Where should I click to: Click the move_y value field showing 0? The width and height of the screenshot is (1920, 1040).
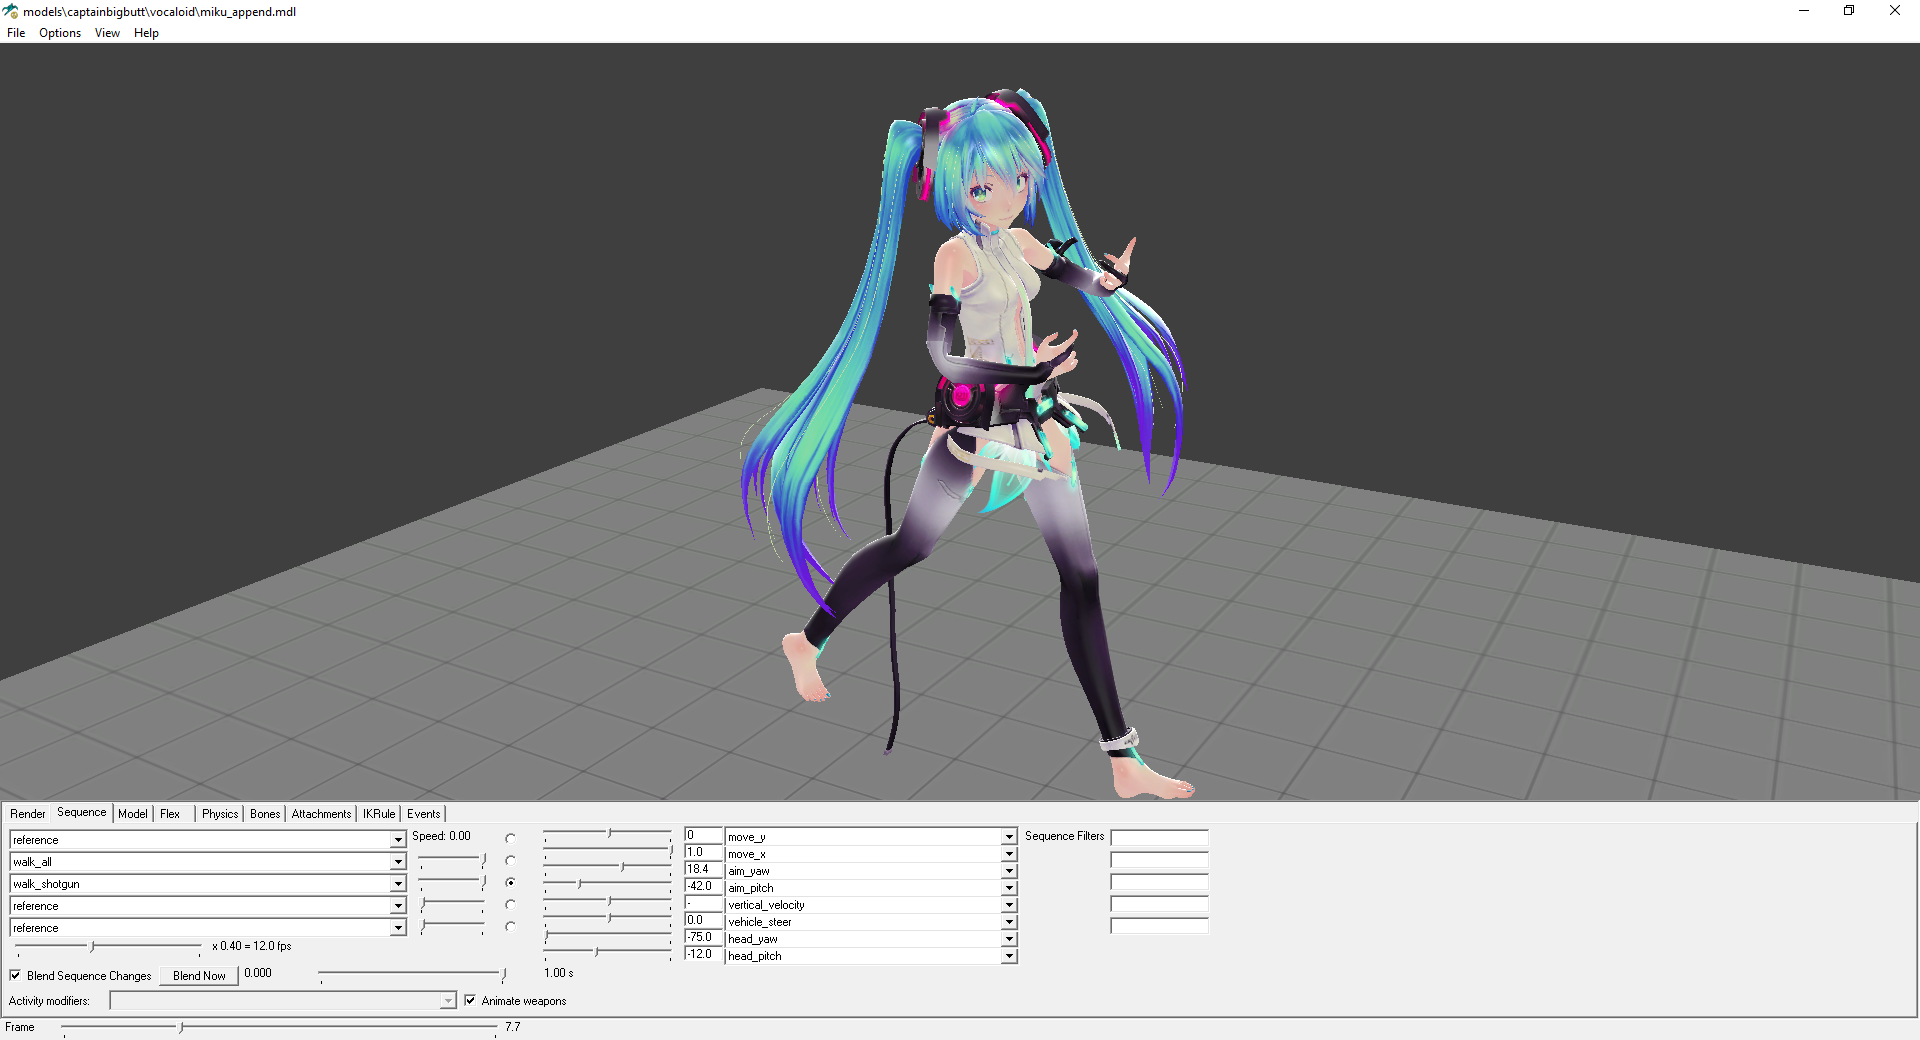click(703, 835)
